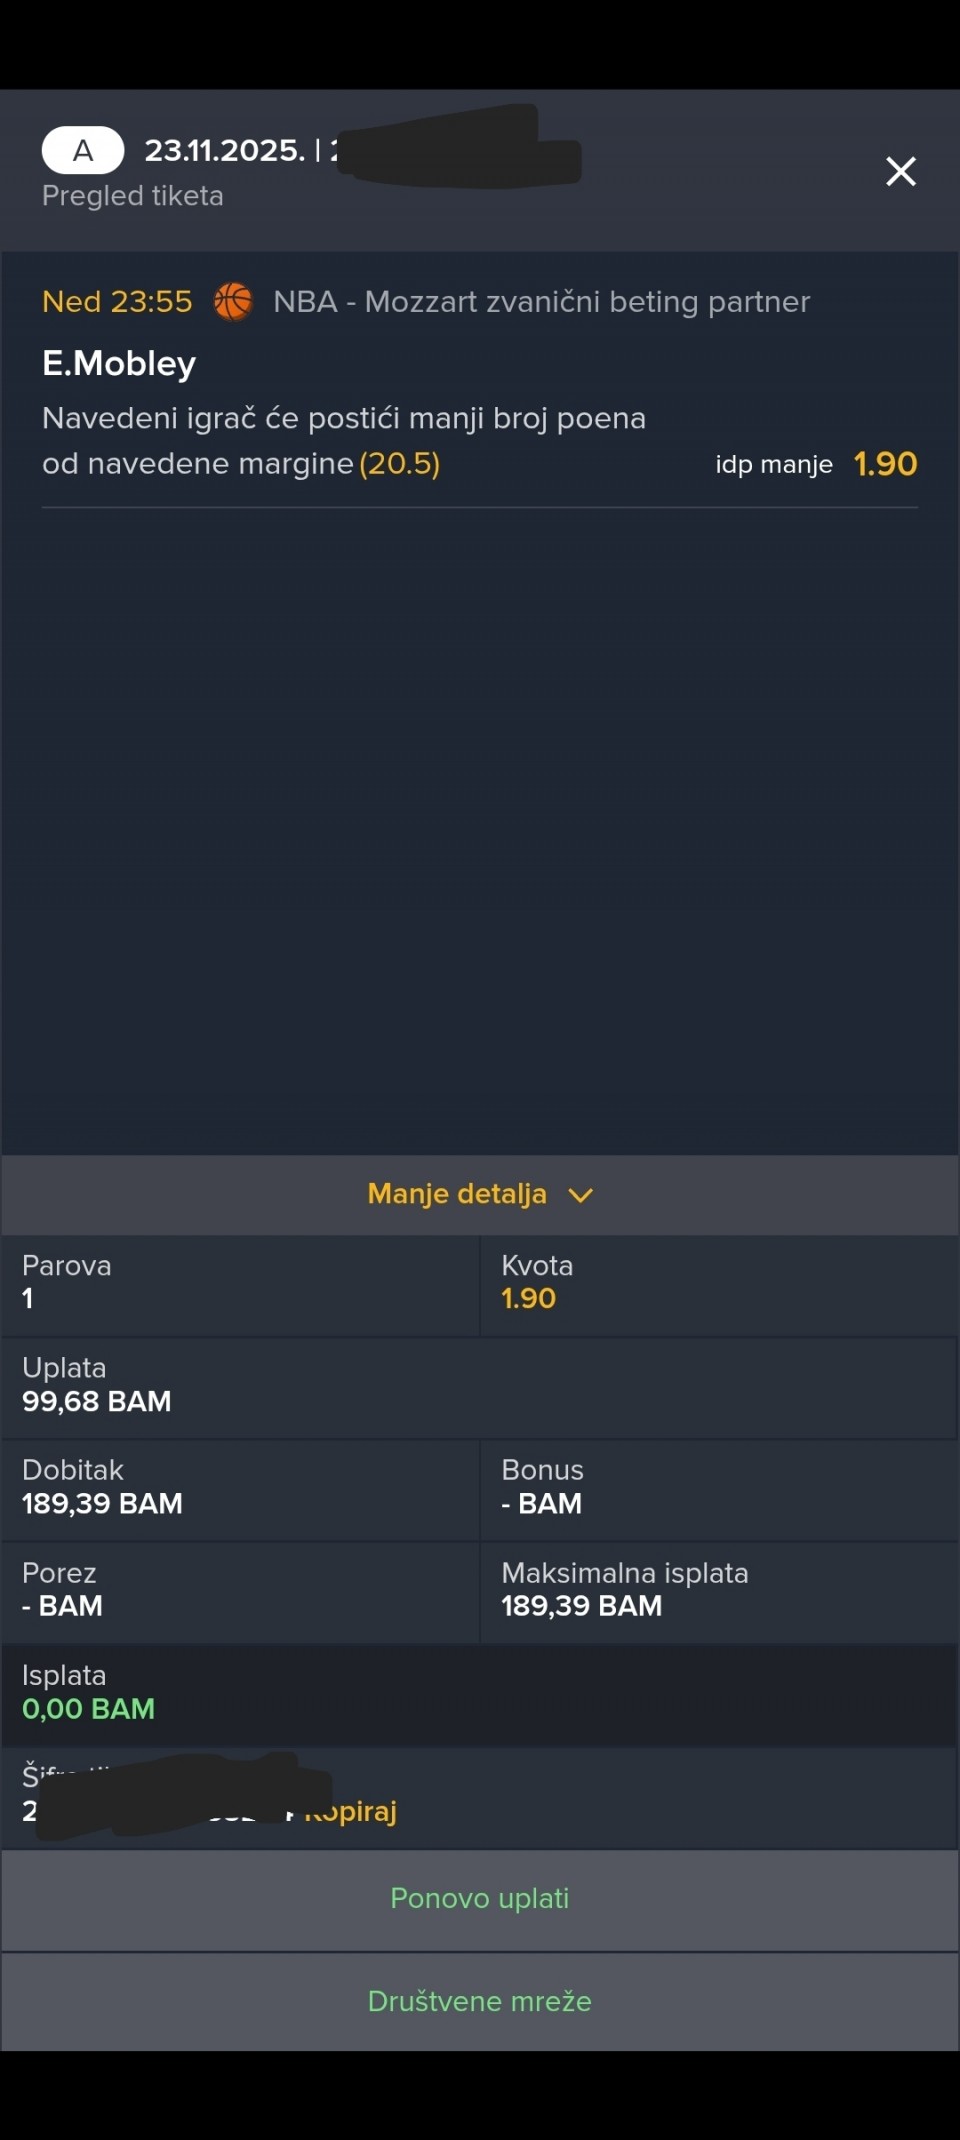Open 'Društvene mreže' sharing option

coord(480,2000)
